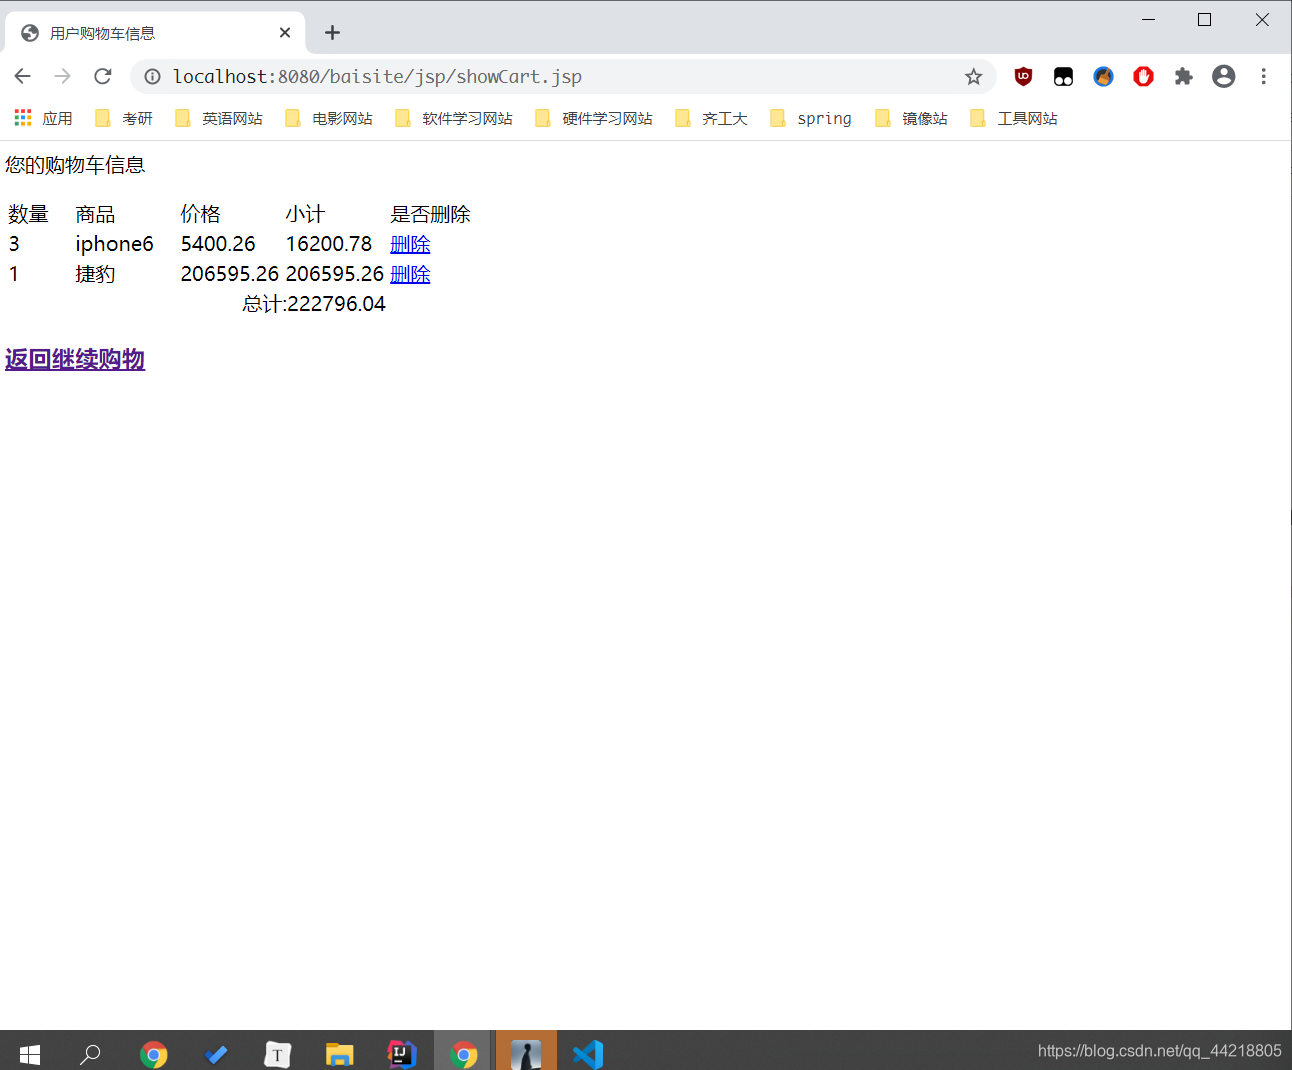1292x1070 pixels.
Task: Open the 镜像站 bookmark folder
Action: 911,118
